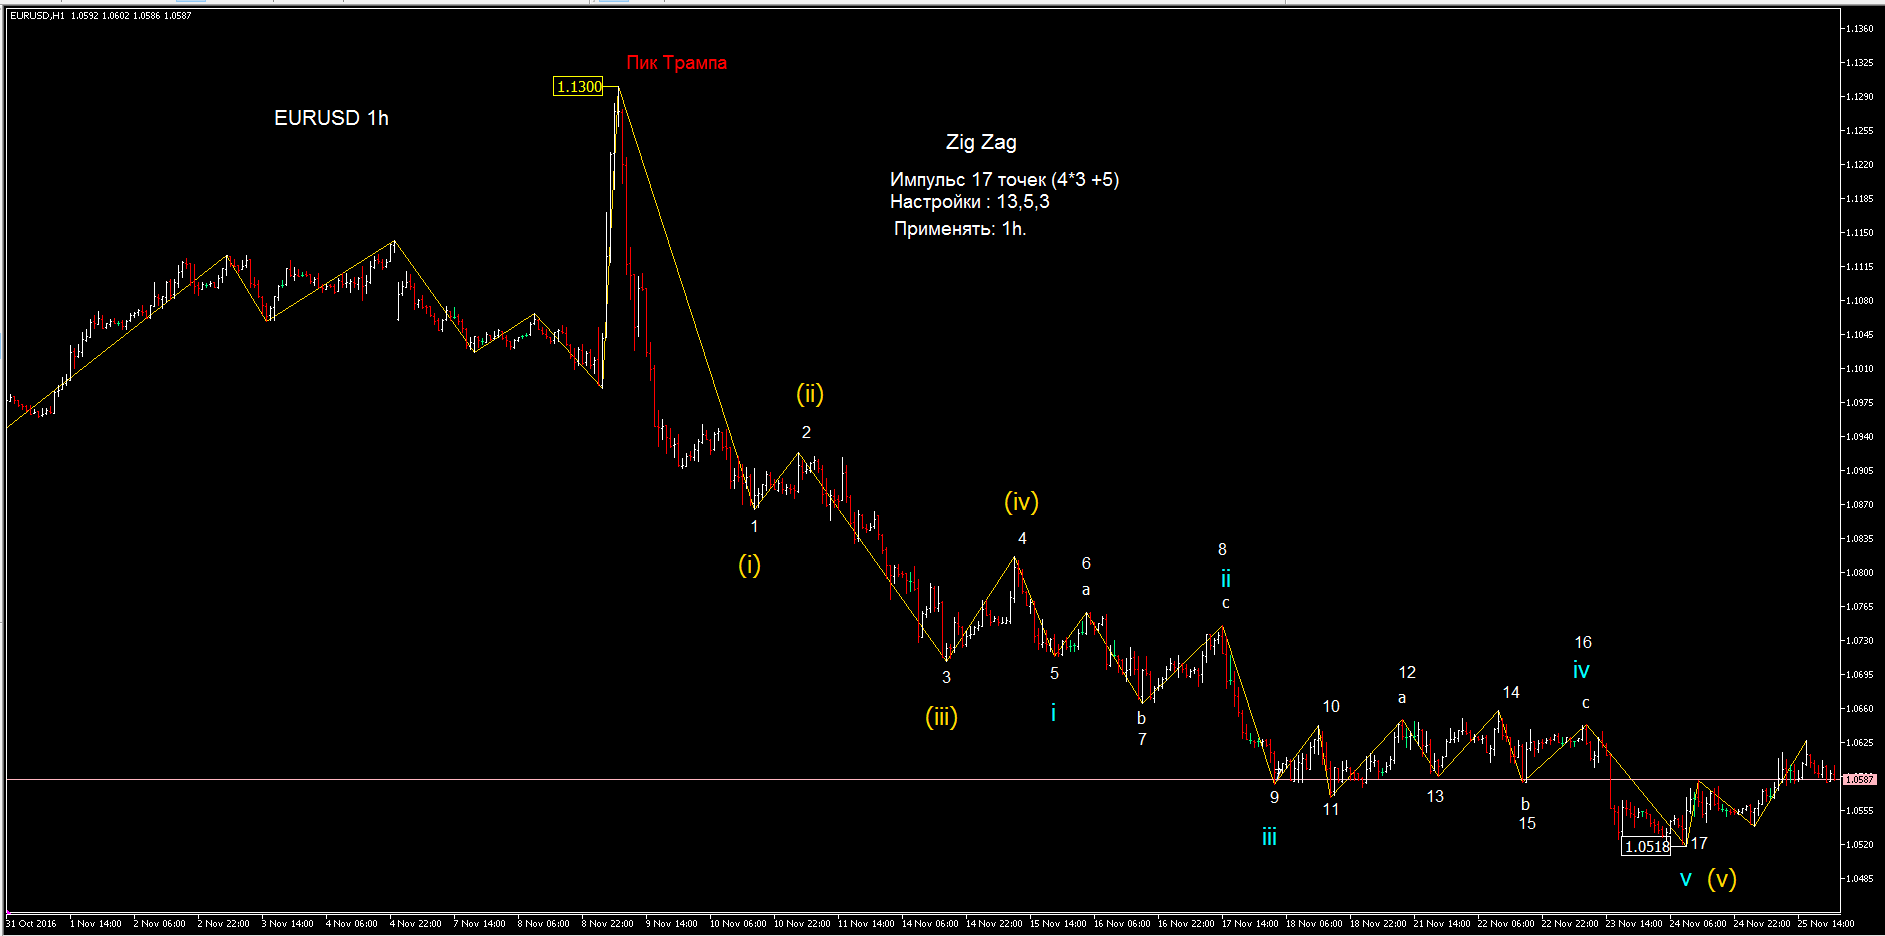Viewport: 1885px width, 936px height.
Task: Select 1.1290 on the price axis
Action: click(1859, 96)
